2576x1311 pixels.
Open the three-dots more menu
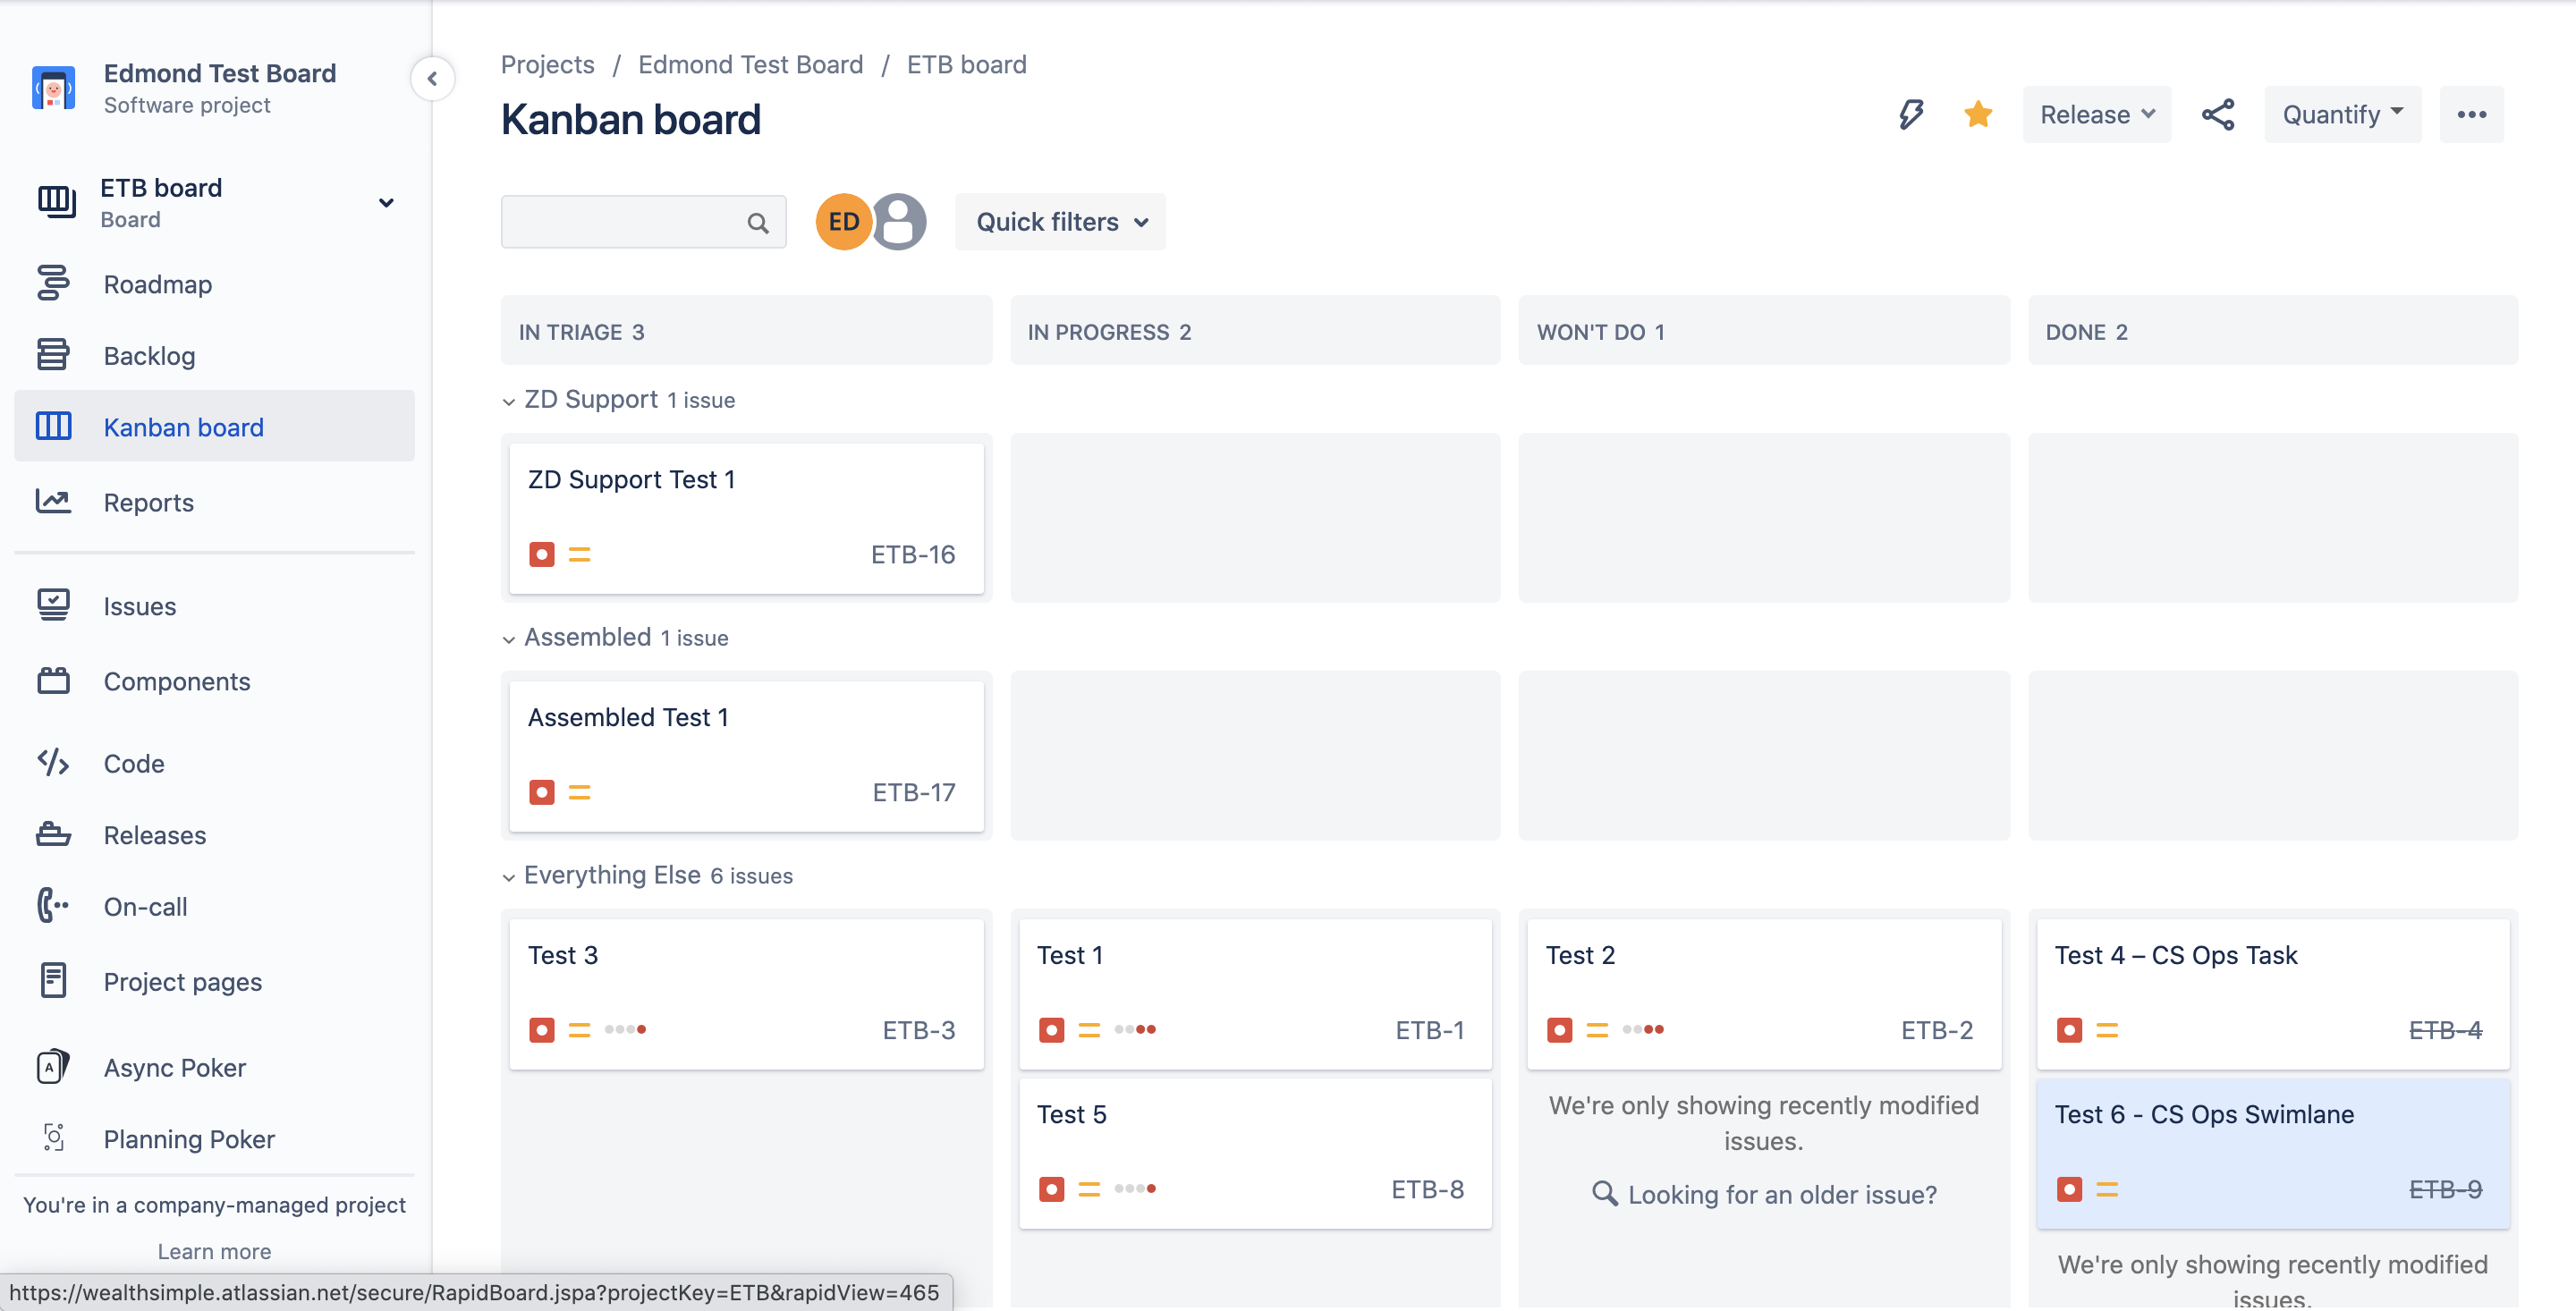2471,114
